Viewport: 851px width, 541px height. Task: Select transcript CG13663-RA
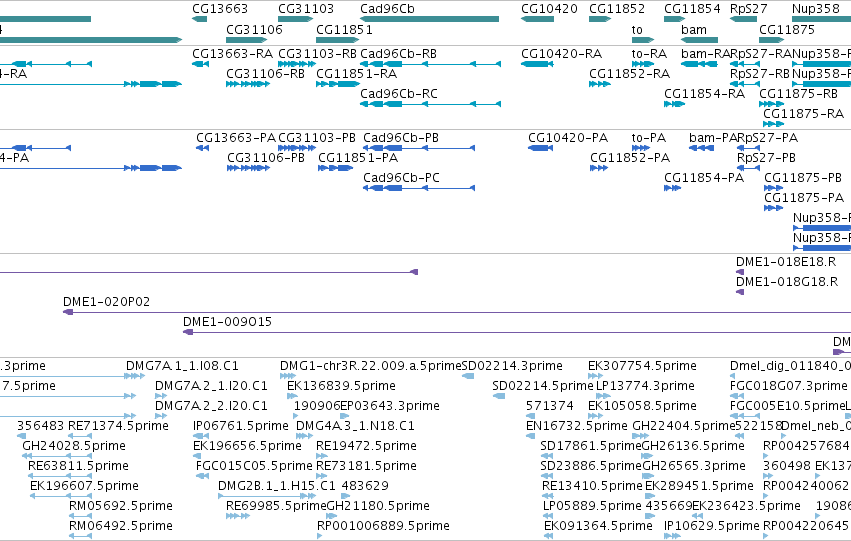pos(232,54)
